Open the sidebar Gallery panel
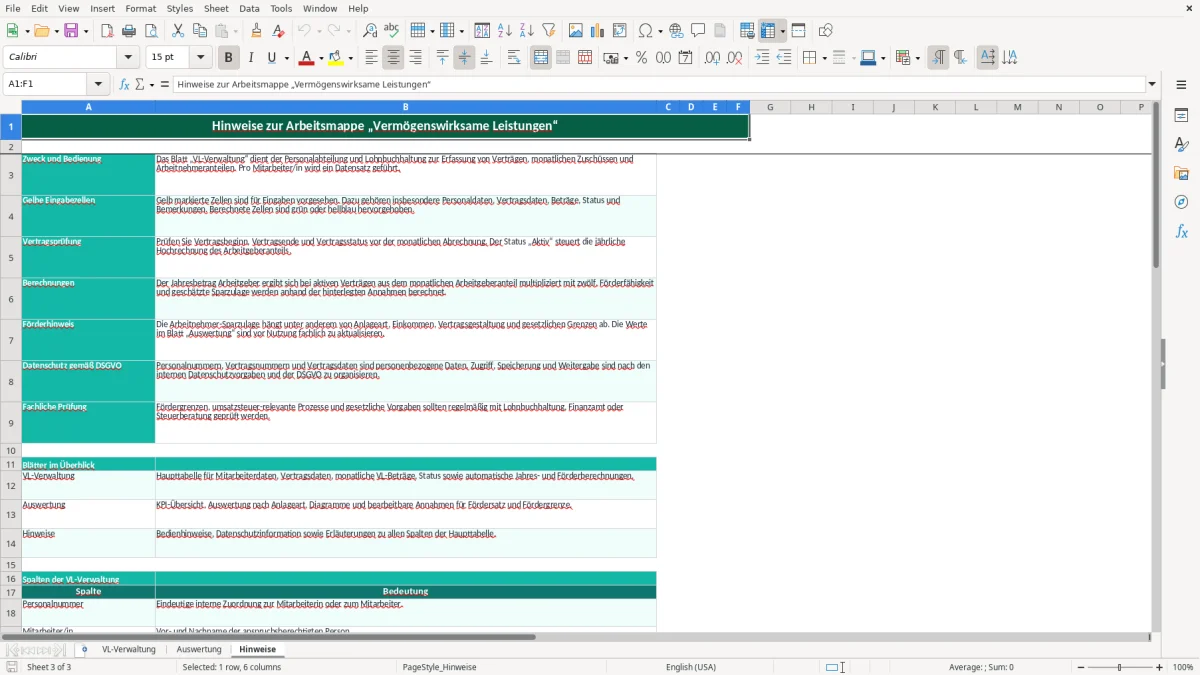 1181,173
